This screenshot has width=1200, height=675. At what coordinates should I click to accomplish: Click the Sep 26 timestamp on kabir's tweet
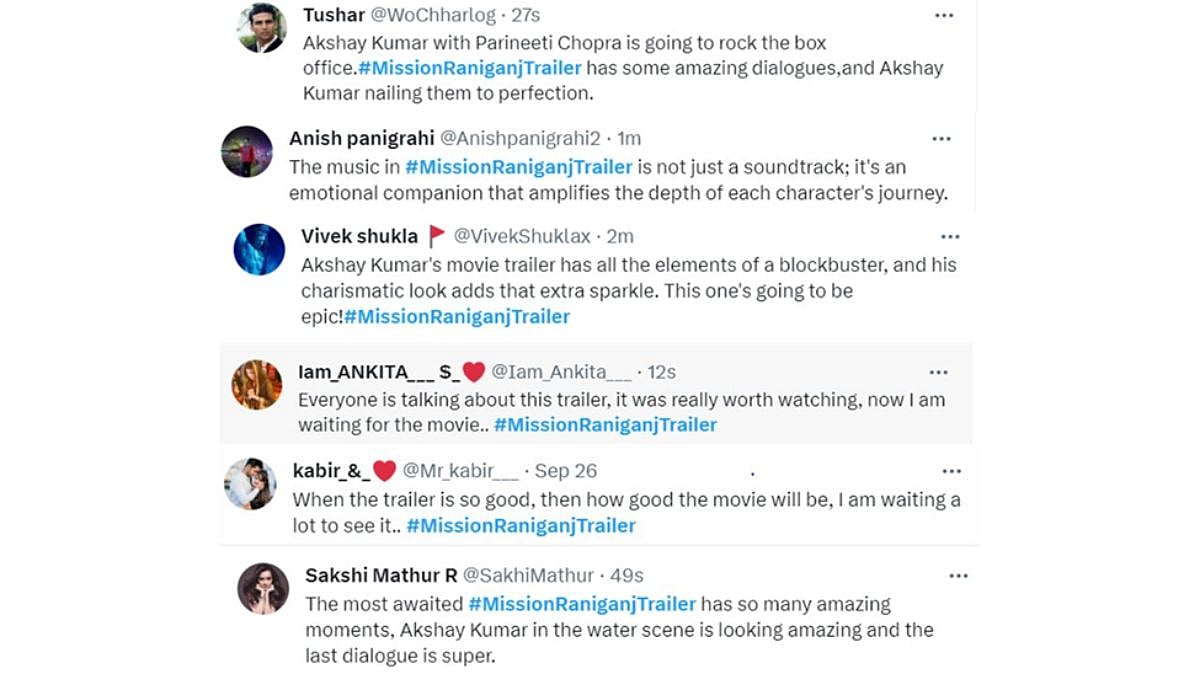pyautogui.click(x=566, y=471)
